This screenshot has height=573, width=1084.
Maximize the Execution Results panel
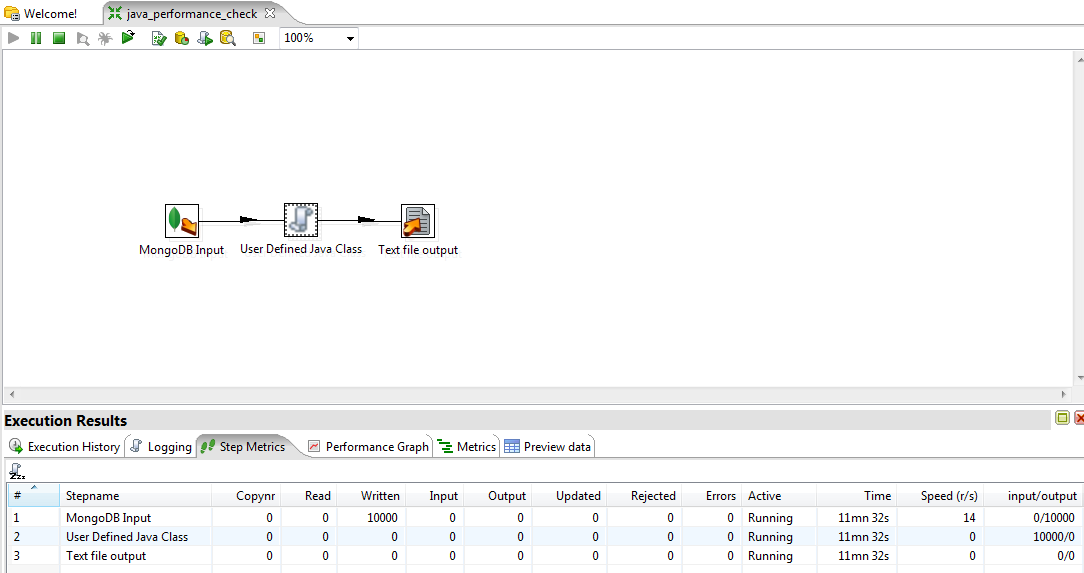click(x=1063, y=417)
